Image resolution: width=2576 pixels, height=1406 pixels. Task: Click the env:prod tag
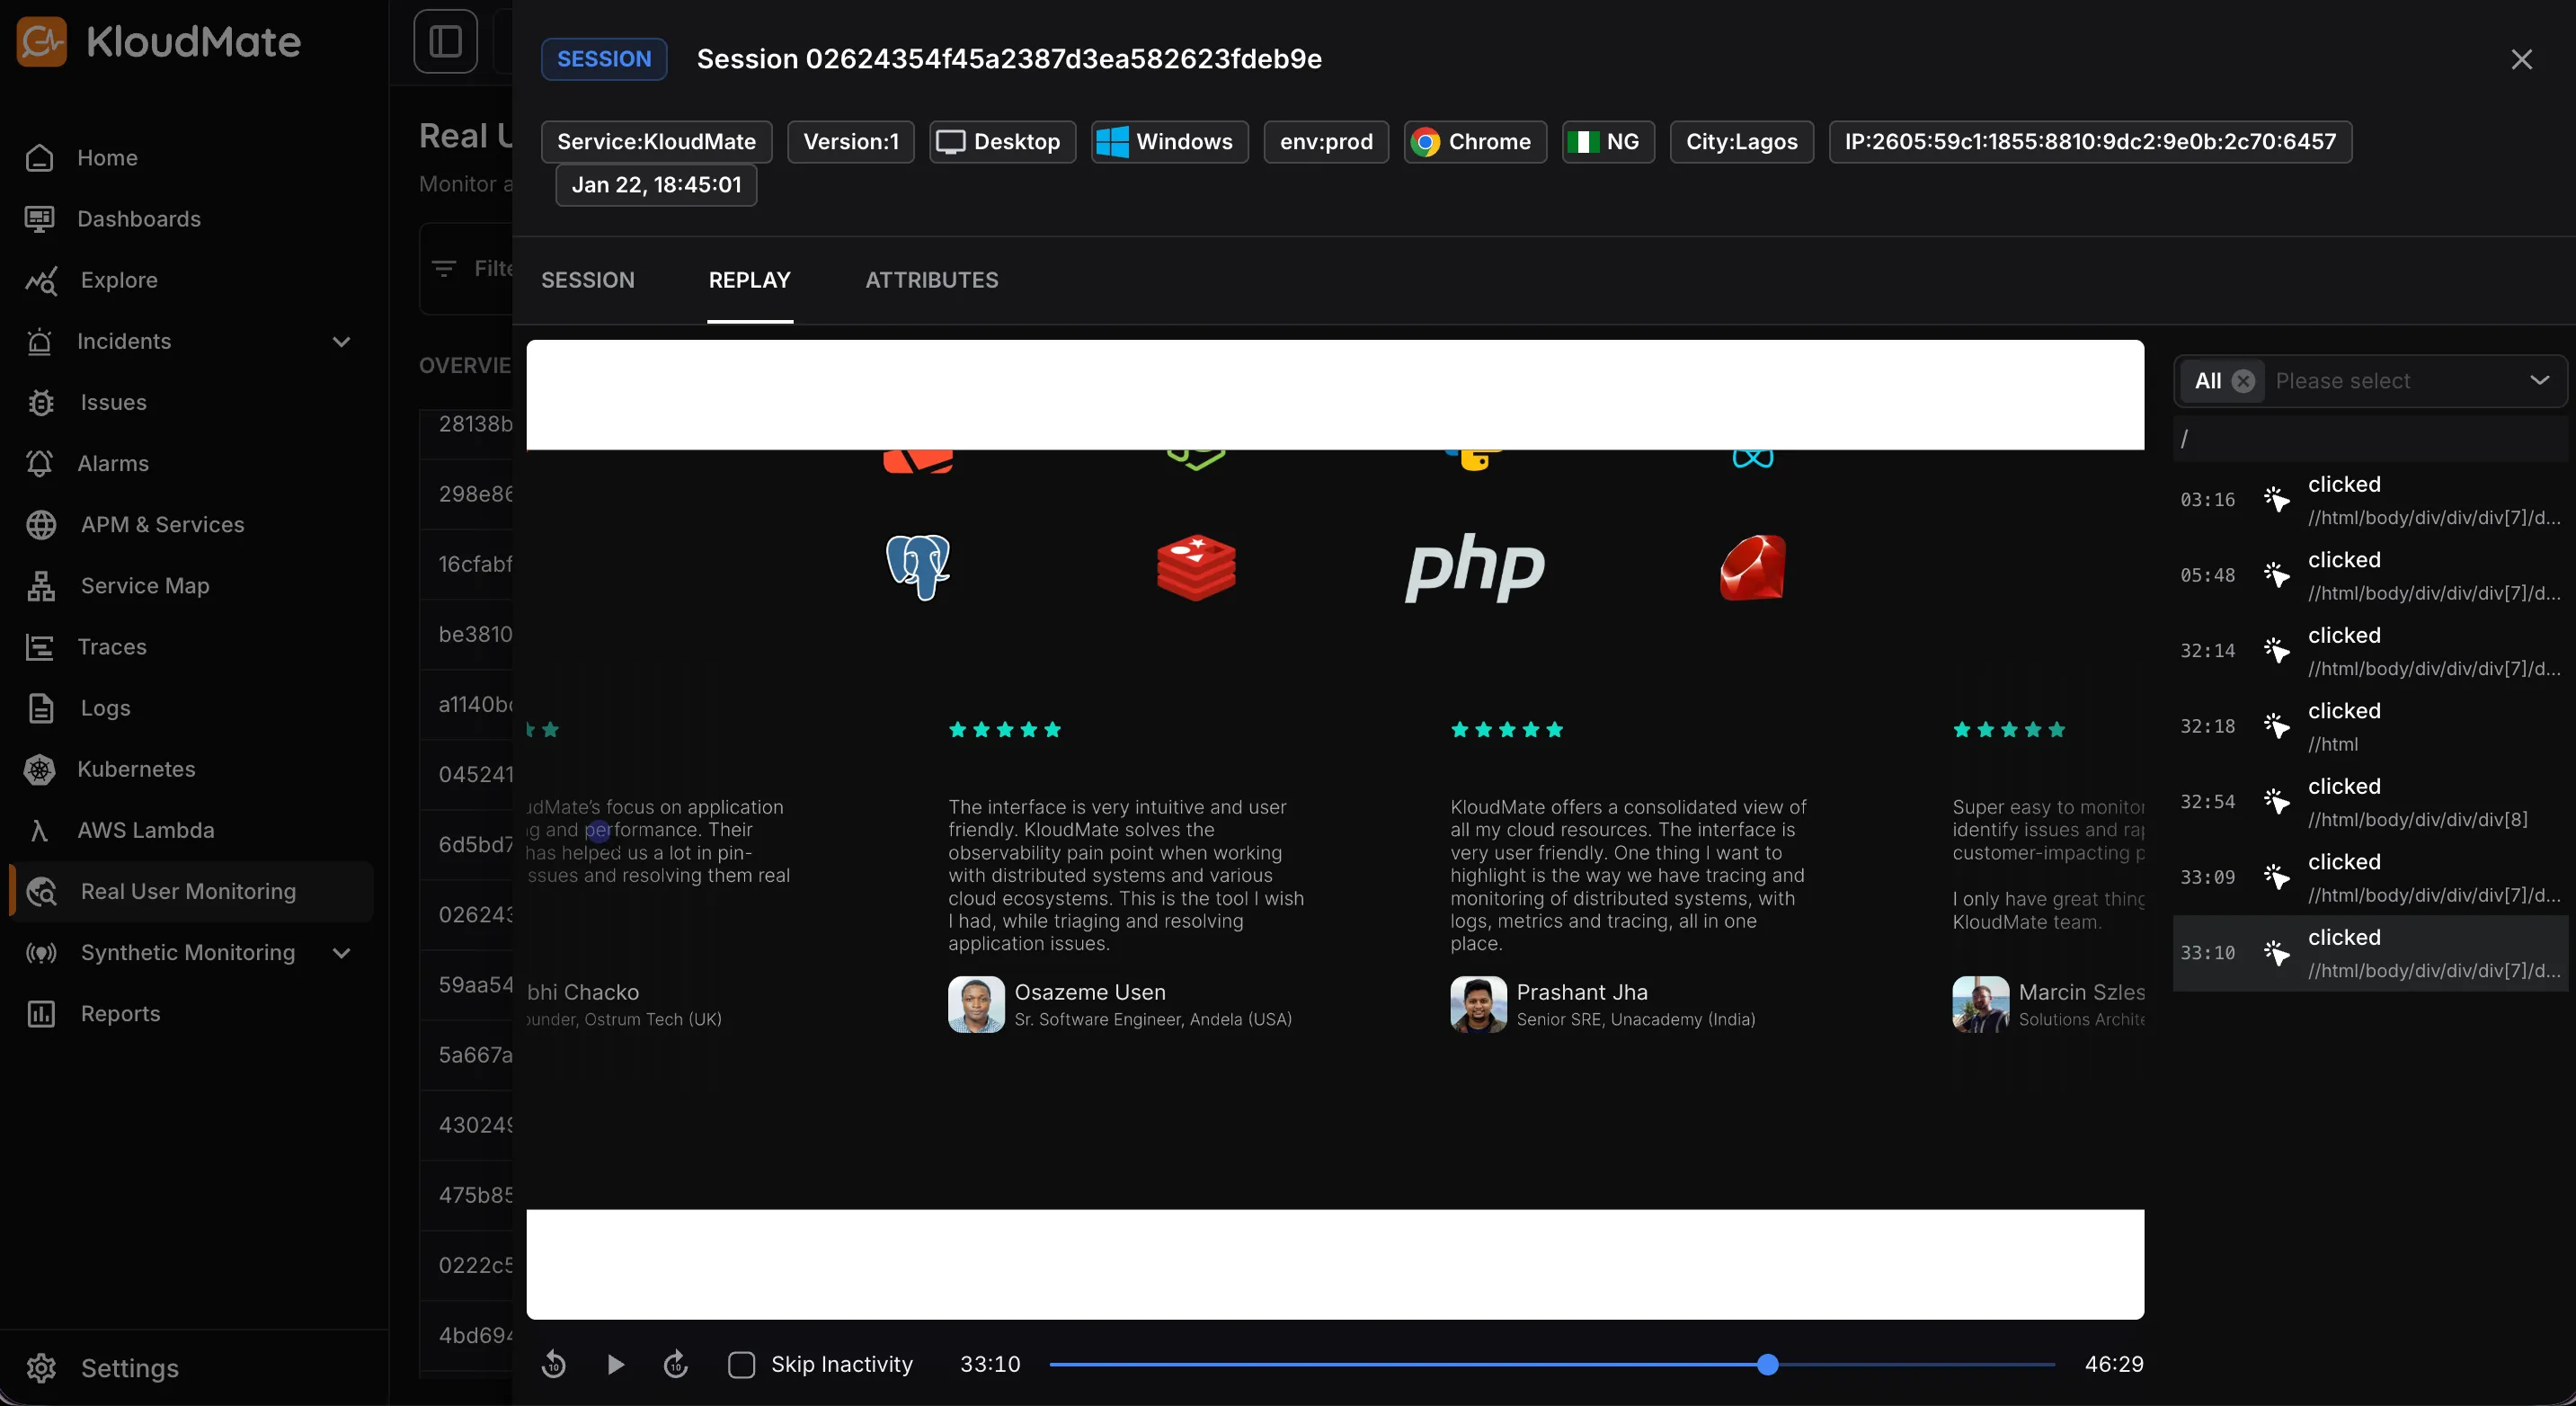(1326, 142)
